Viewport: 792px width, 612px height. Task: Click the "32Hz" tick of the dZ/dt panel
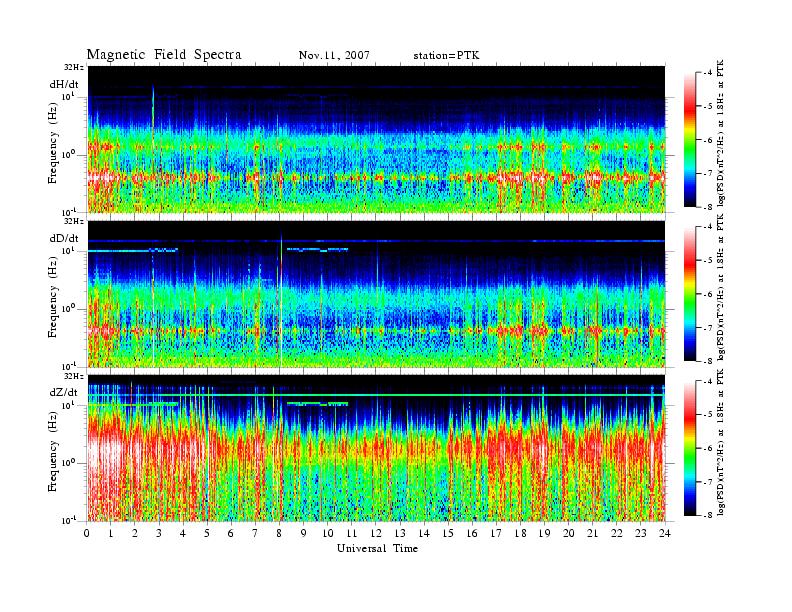pyautogui.click(x=73, y=376)
